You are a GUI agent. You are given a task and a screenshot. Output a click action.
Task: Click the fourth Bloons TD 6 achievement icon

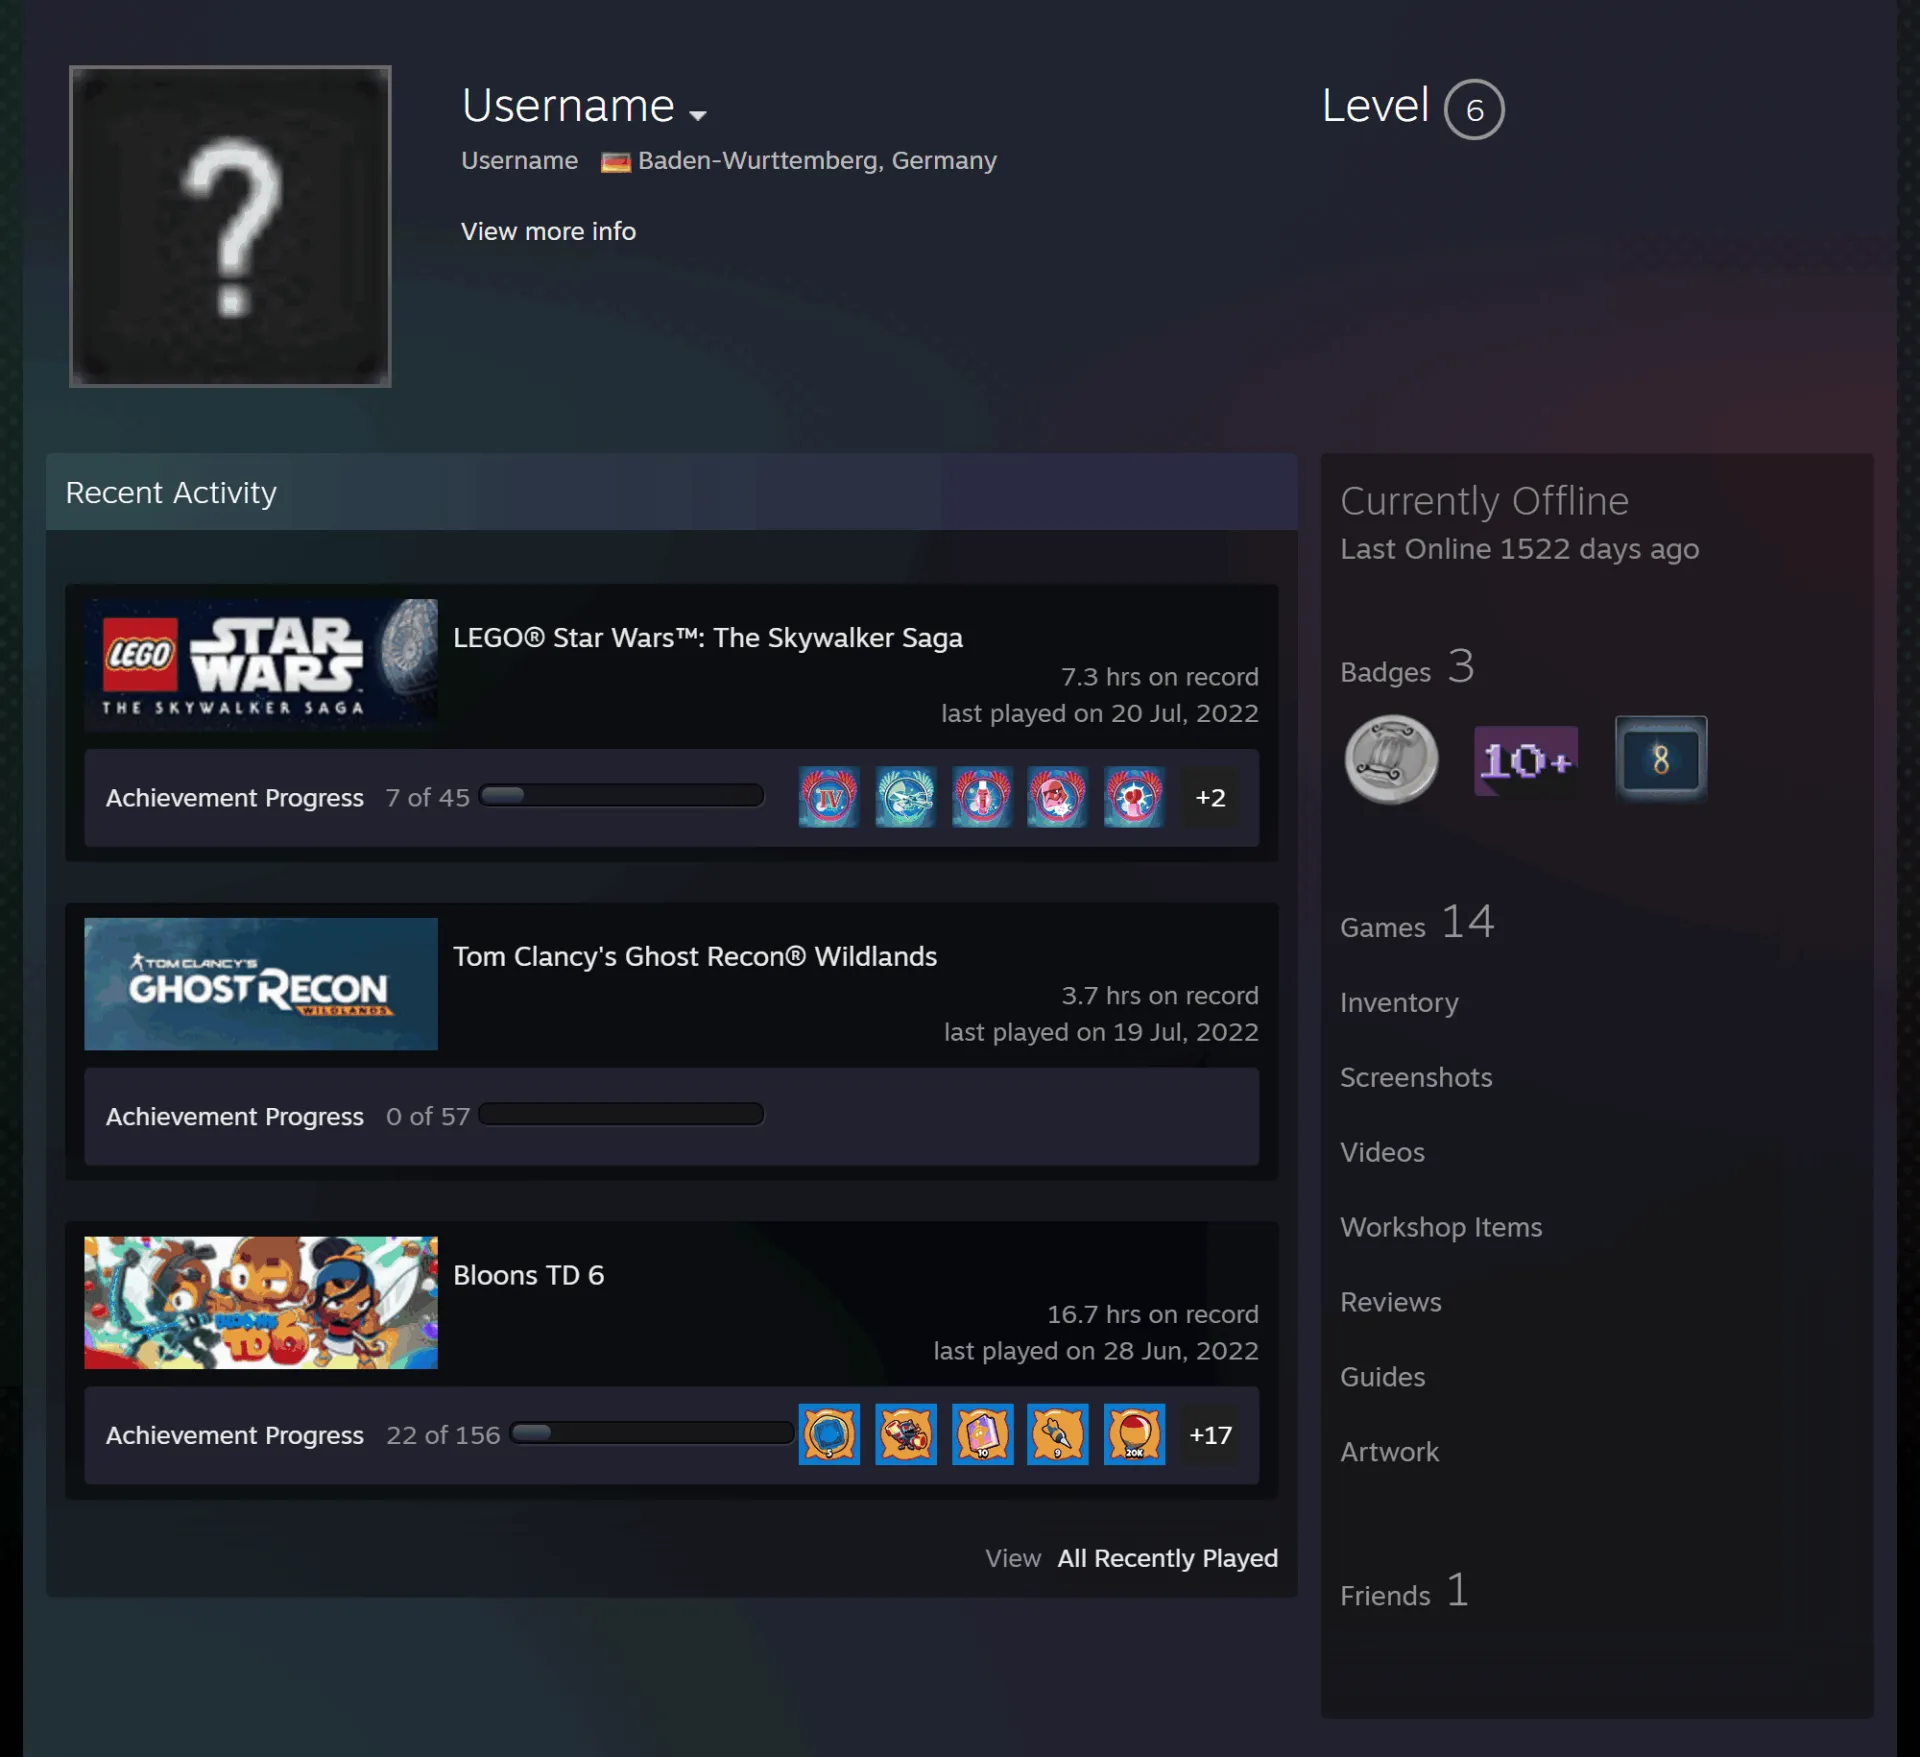coord(1058,1435)
